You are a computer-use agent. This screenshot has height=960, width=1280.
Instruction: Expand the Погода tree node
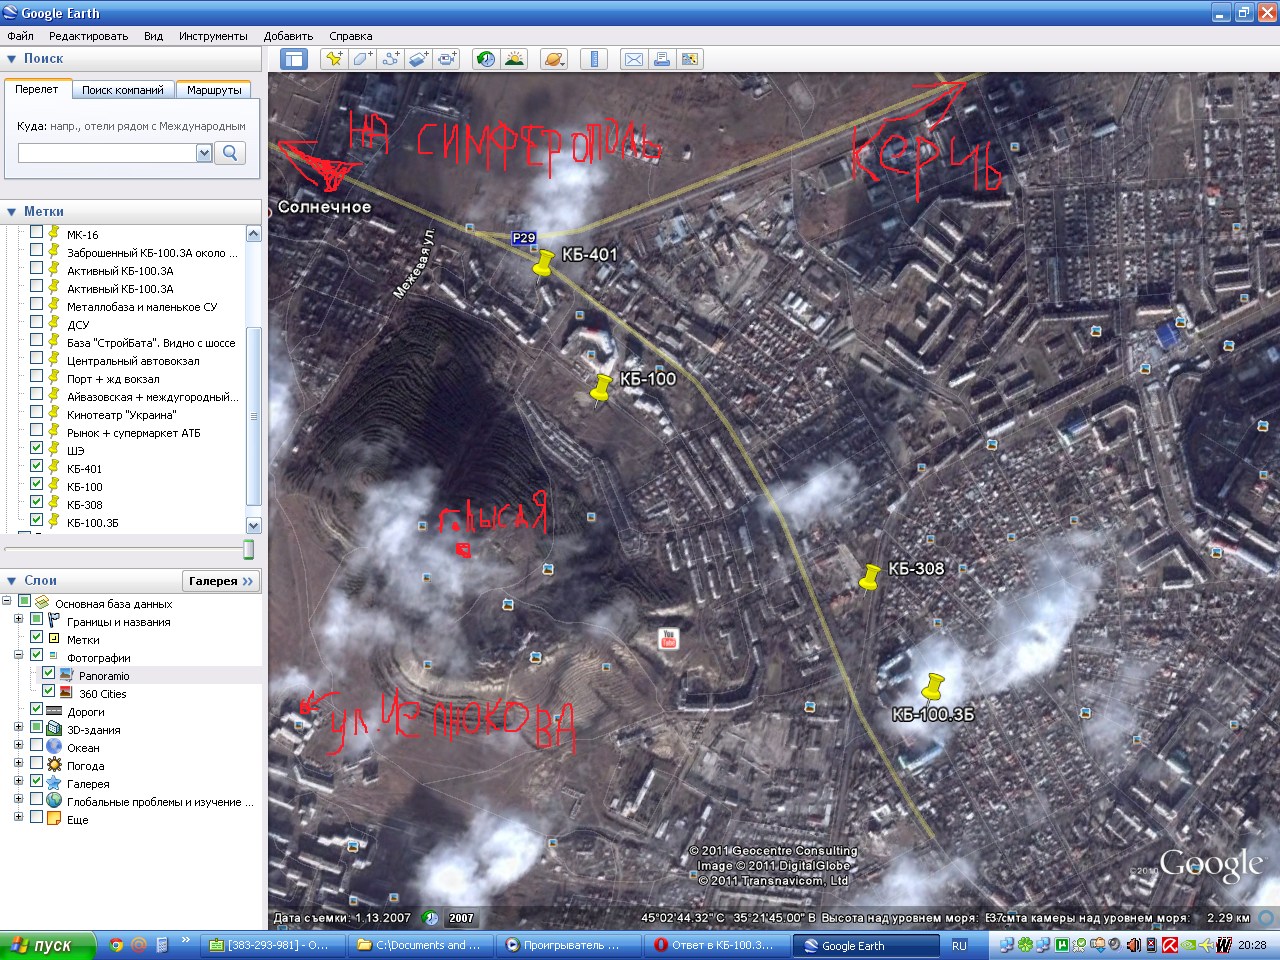tap(19, 765)
